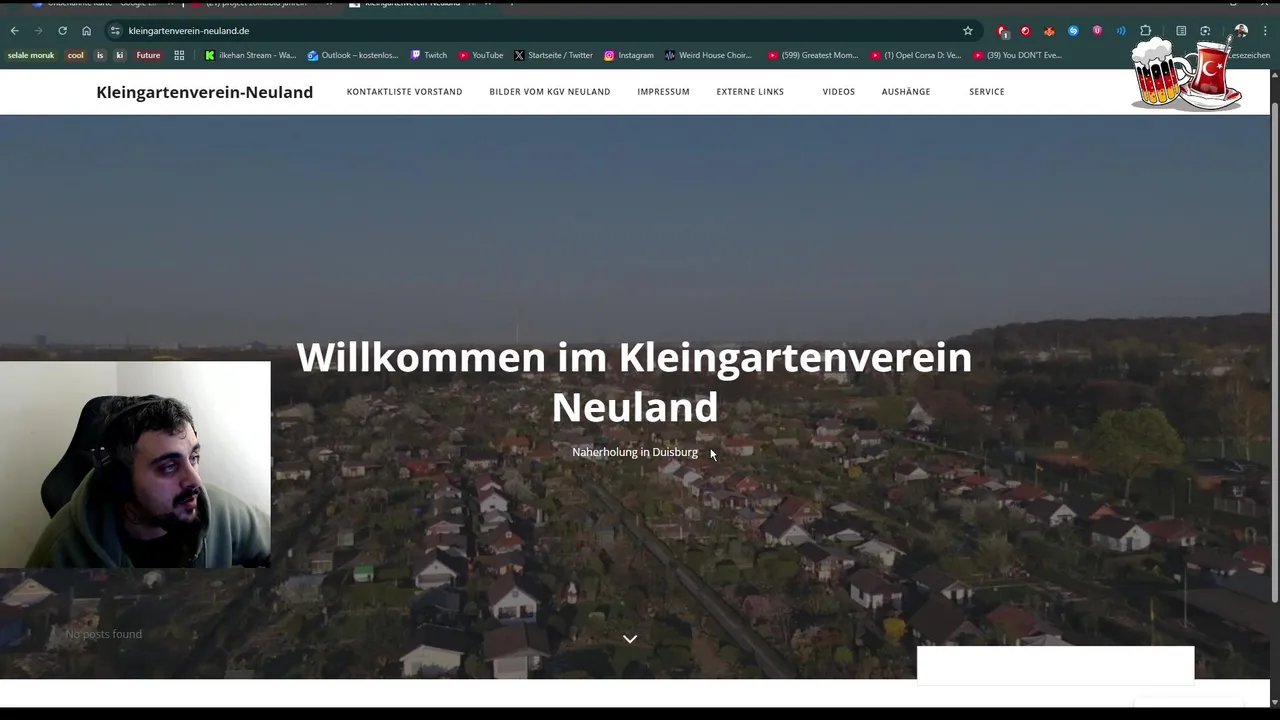Open the apps grid in bookmarks bar
1280x720 pixels.
[179, 55]
